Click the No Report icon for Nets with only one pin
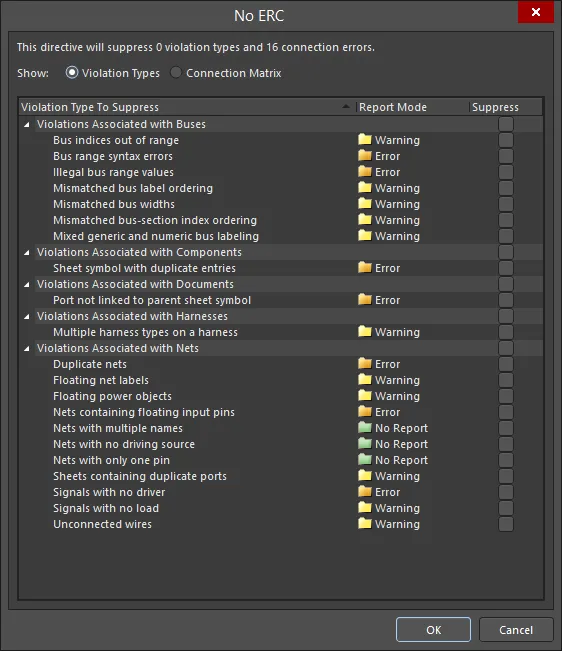This screenshot has width=562, height=651. pos(364,459)
